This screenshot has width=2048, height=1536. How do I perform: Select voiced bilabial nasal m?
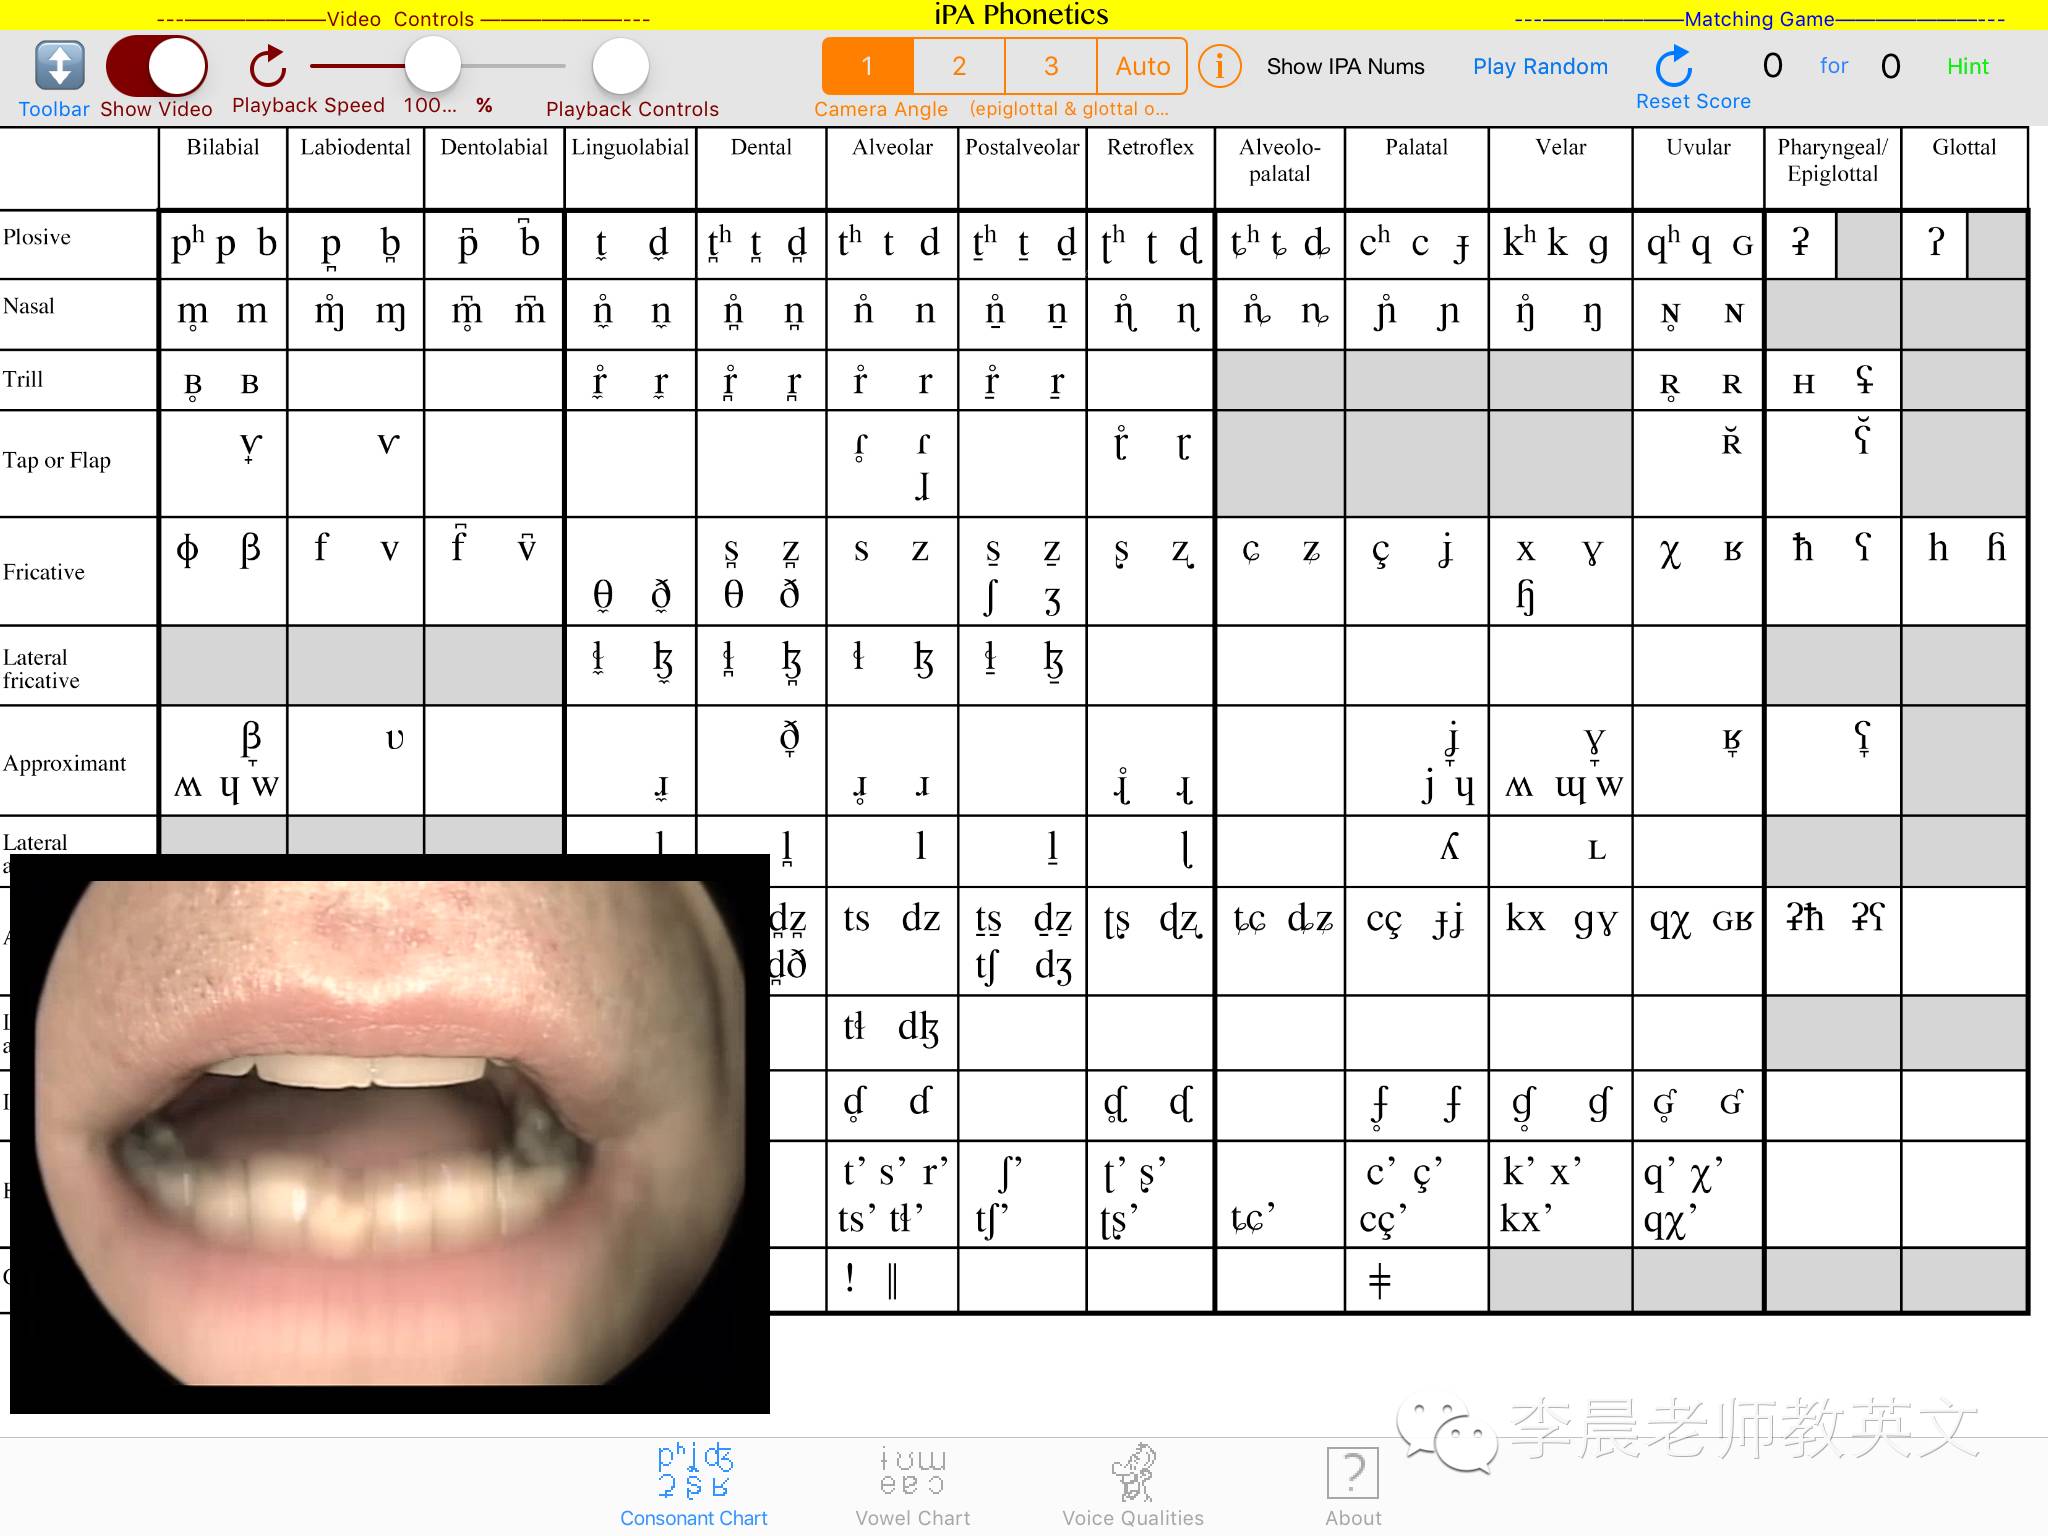pos(252,312)
